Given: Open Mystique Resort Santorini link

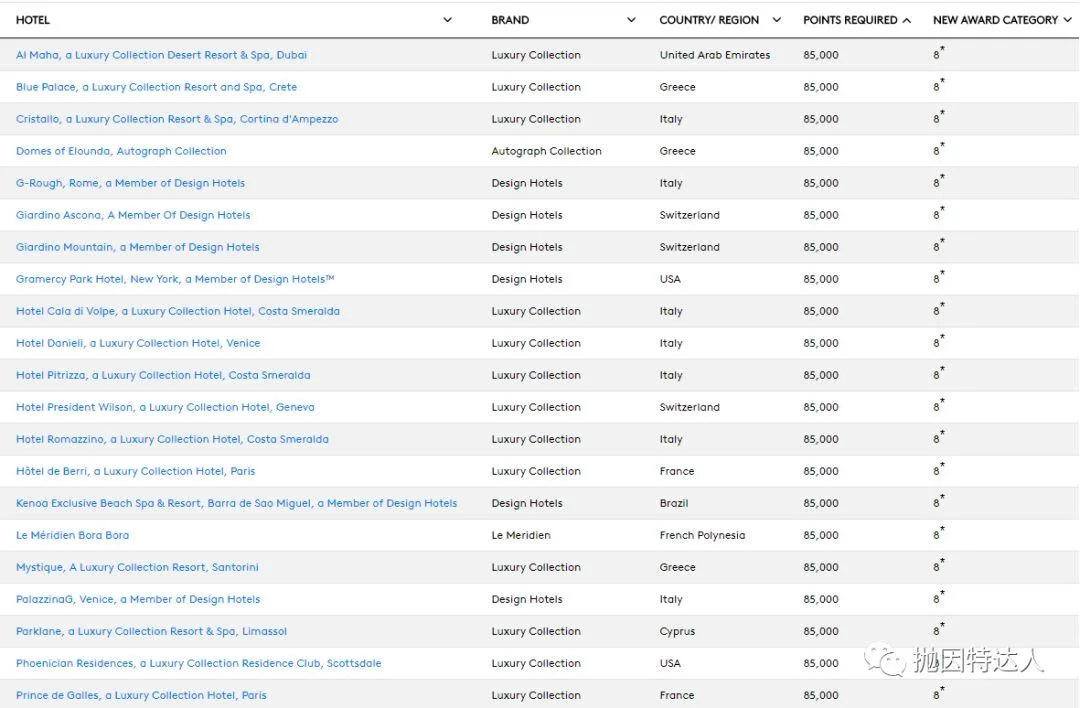Looking at the screenshot, I should [137, 568].
